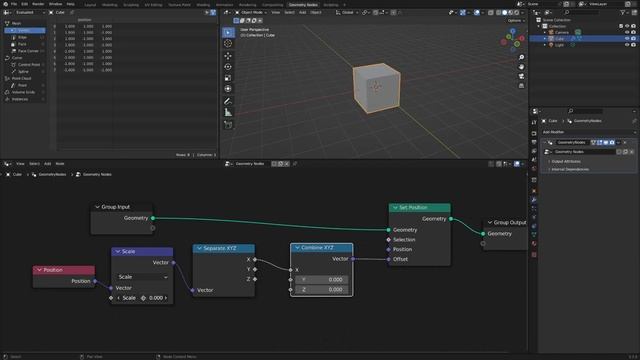Click the pan hand icon in viewport

(x=521, y=67)
